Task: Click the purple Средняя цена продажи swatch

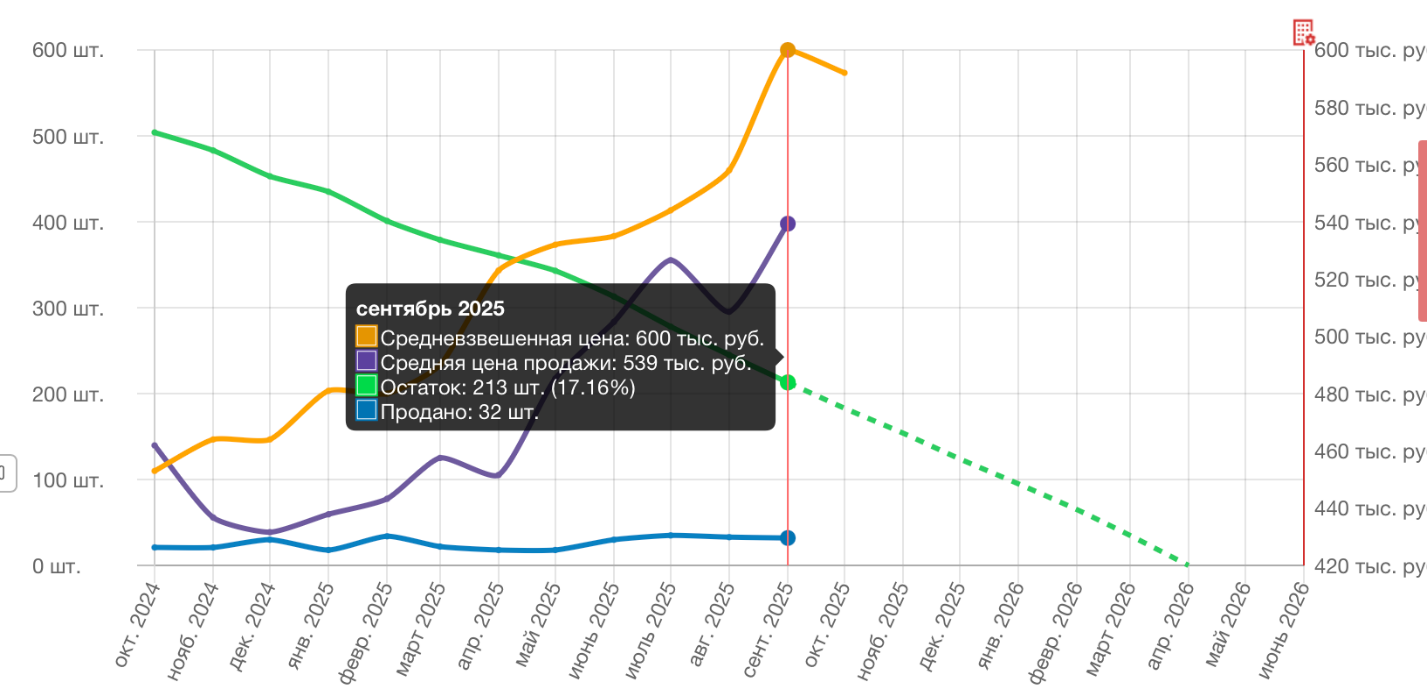Action: pyautogui.click(x=367, y=361)
